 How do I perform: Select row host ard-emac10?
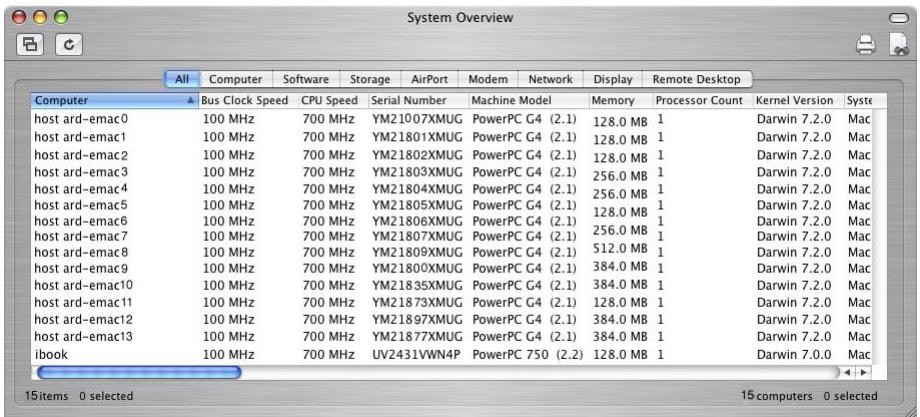coord(451,286)
